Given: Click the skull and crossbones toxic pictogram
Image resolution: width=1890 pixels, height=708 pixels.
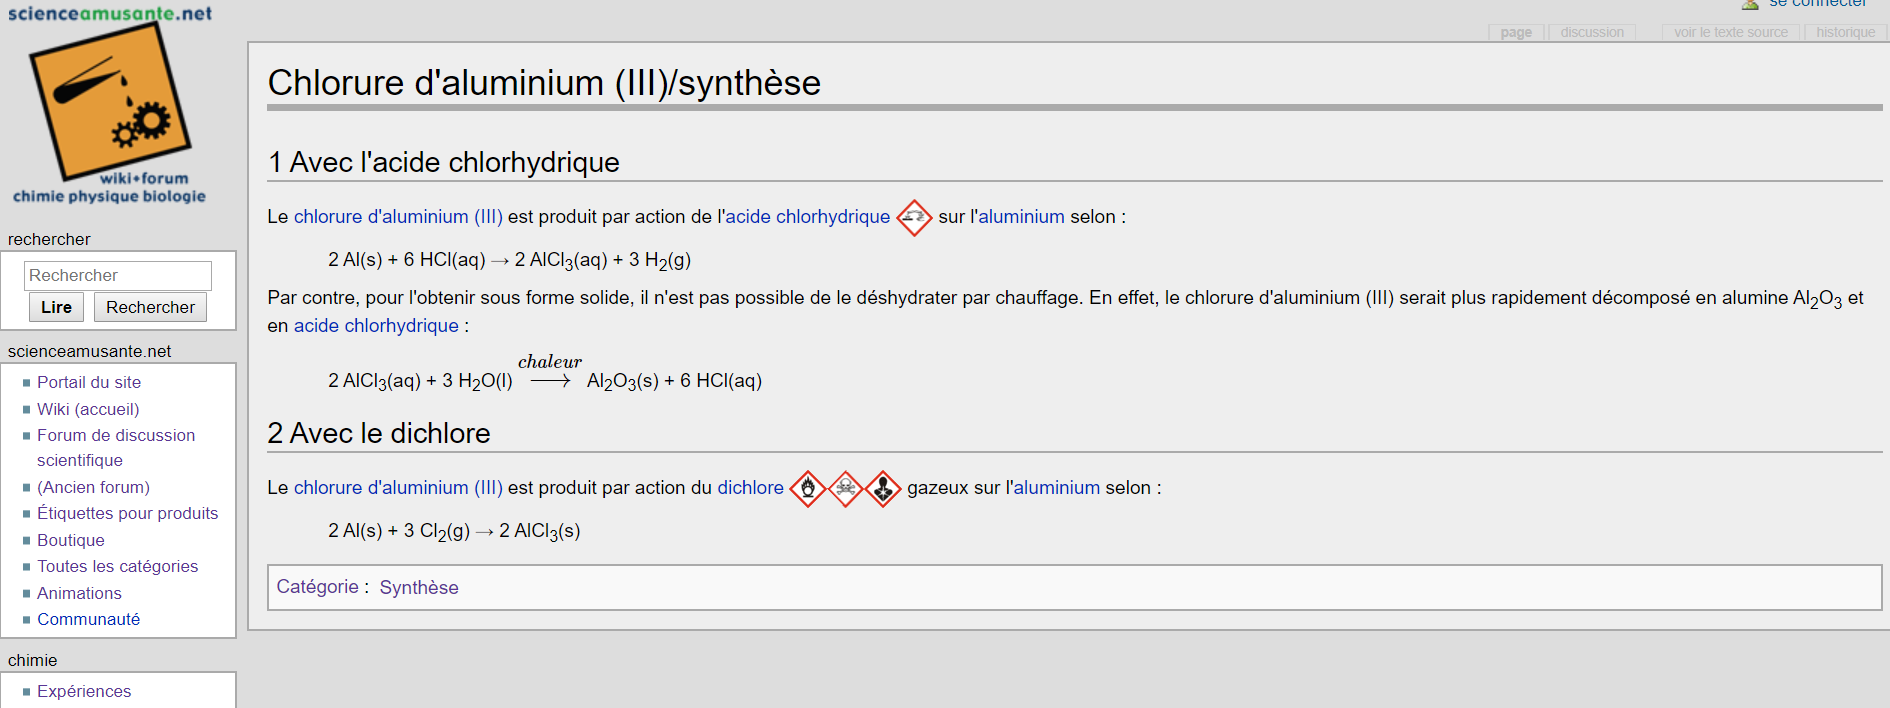Looking at the screenshot, I should click(846, 488).
